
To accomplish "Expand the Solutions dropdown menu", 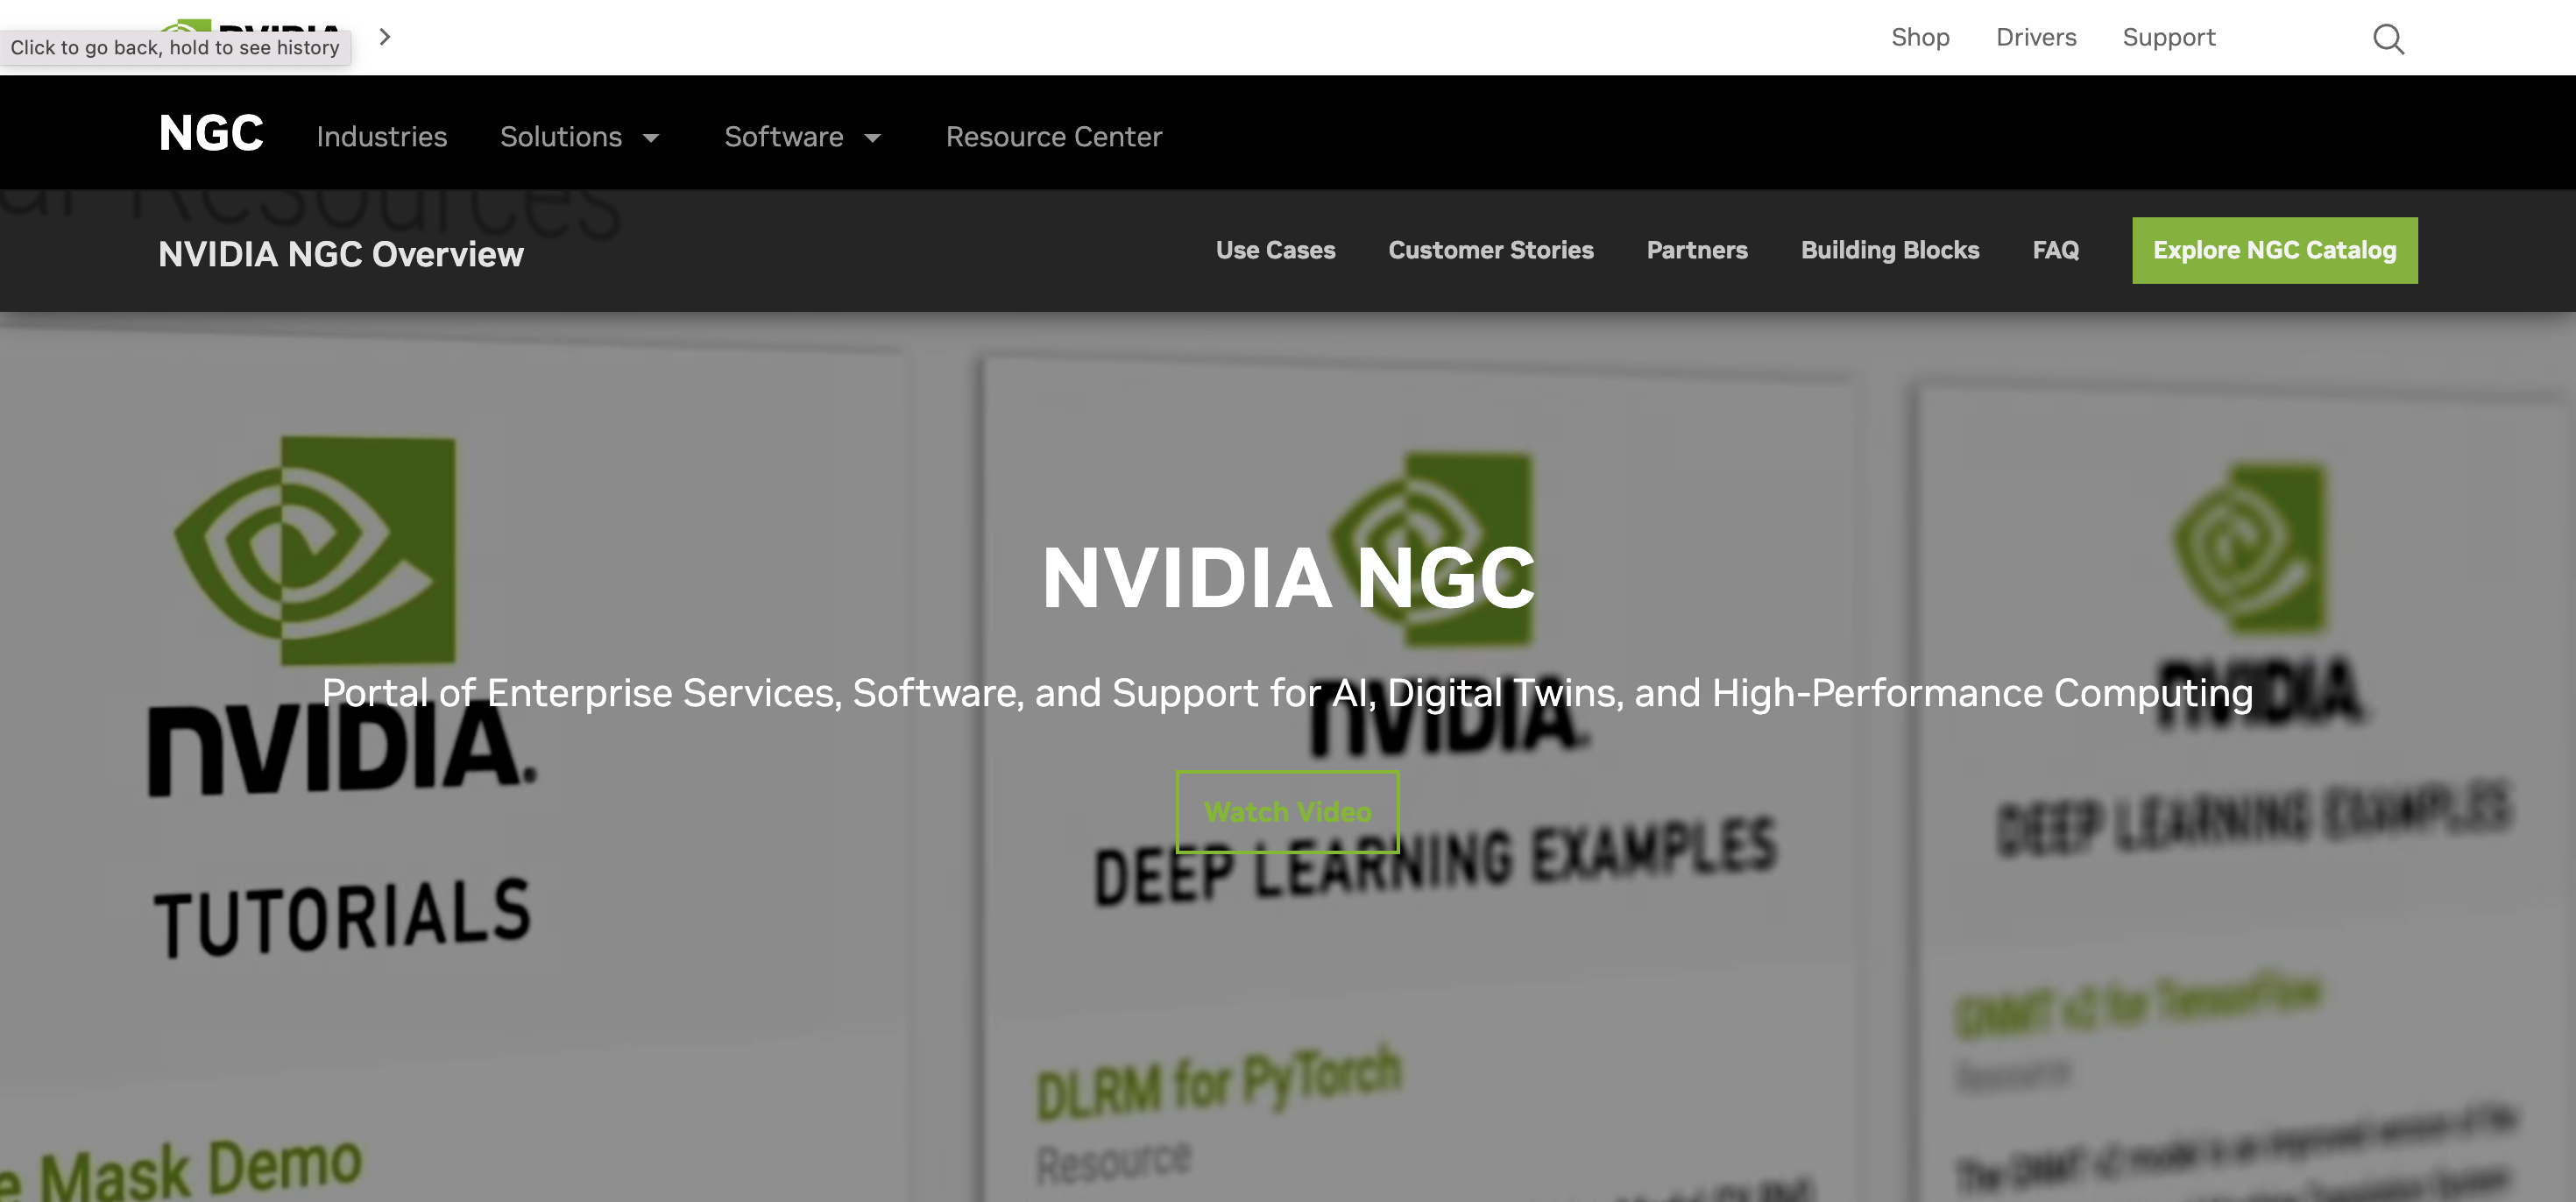I will [x=580, y=137].
